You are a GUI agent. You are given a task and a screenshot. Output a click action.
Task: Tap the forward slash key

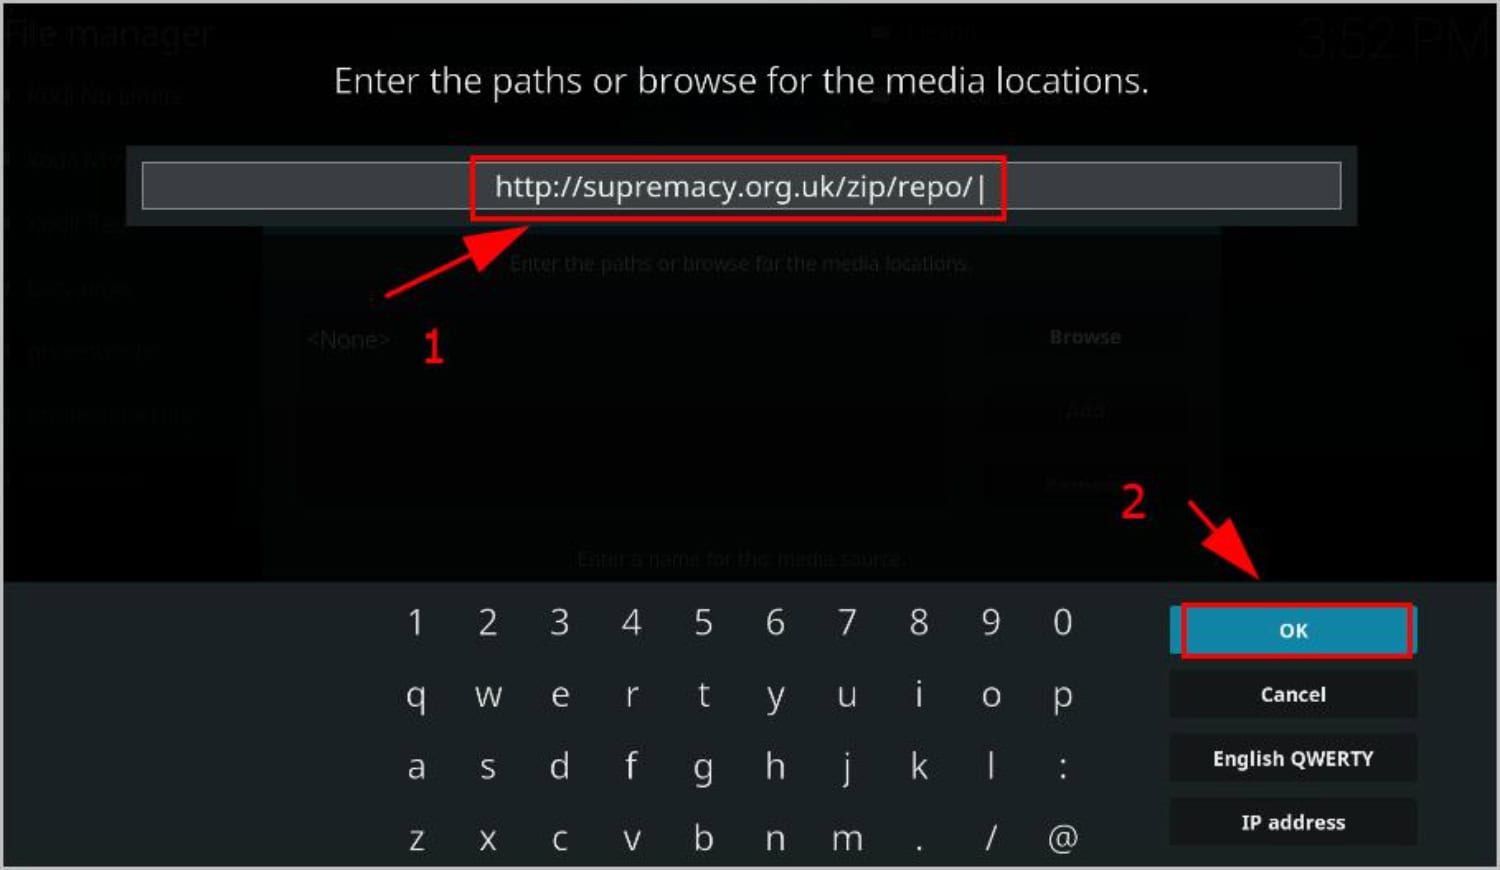[991, 838]
